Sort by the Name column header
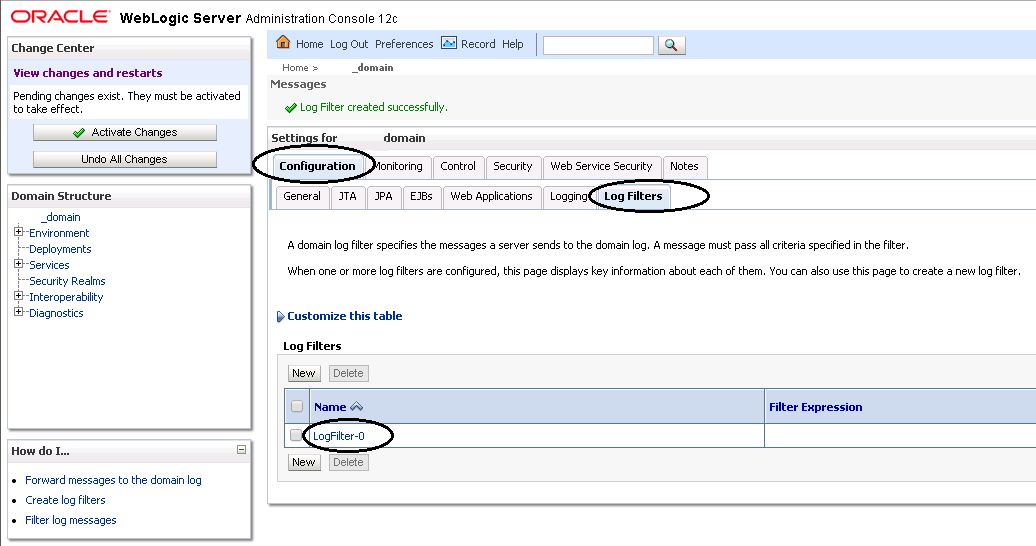Viewport: 1036px width, 546px height. point(330,407)
